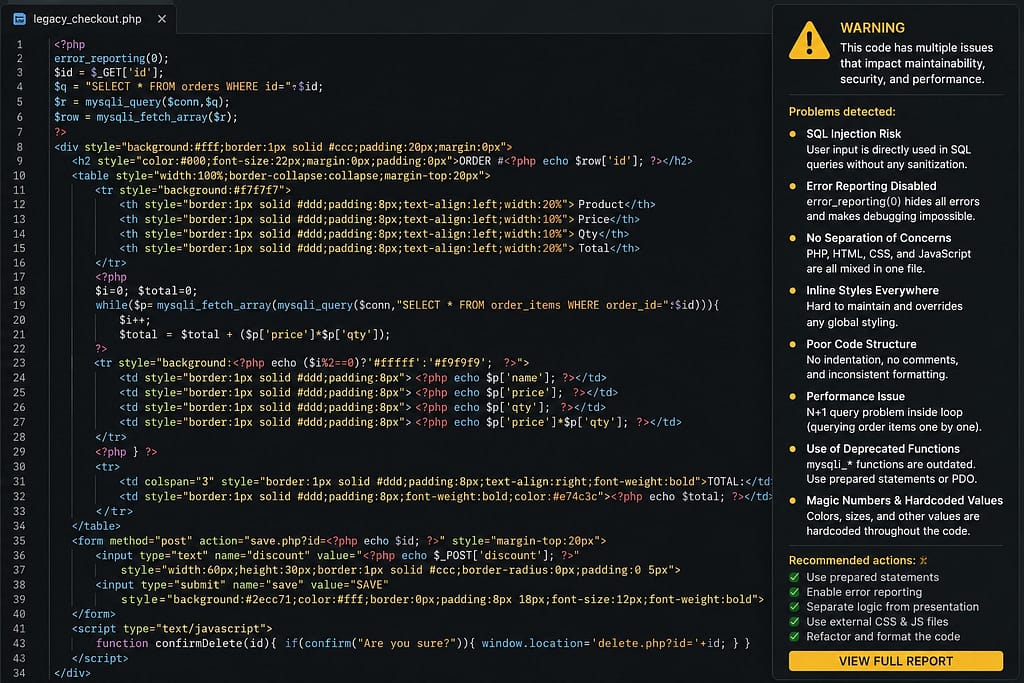Click the yellow warning triangle icon
The width and height of the screenshot is (1024, 683).
tap(809, 40)
